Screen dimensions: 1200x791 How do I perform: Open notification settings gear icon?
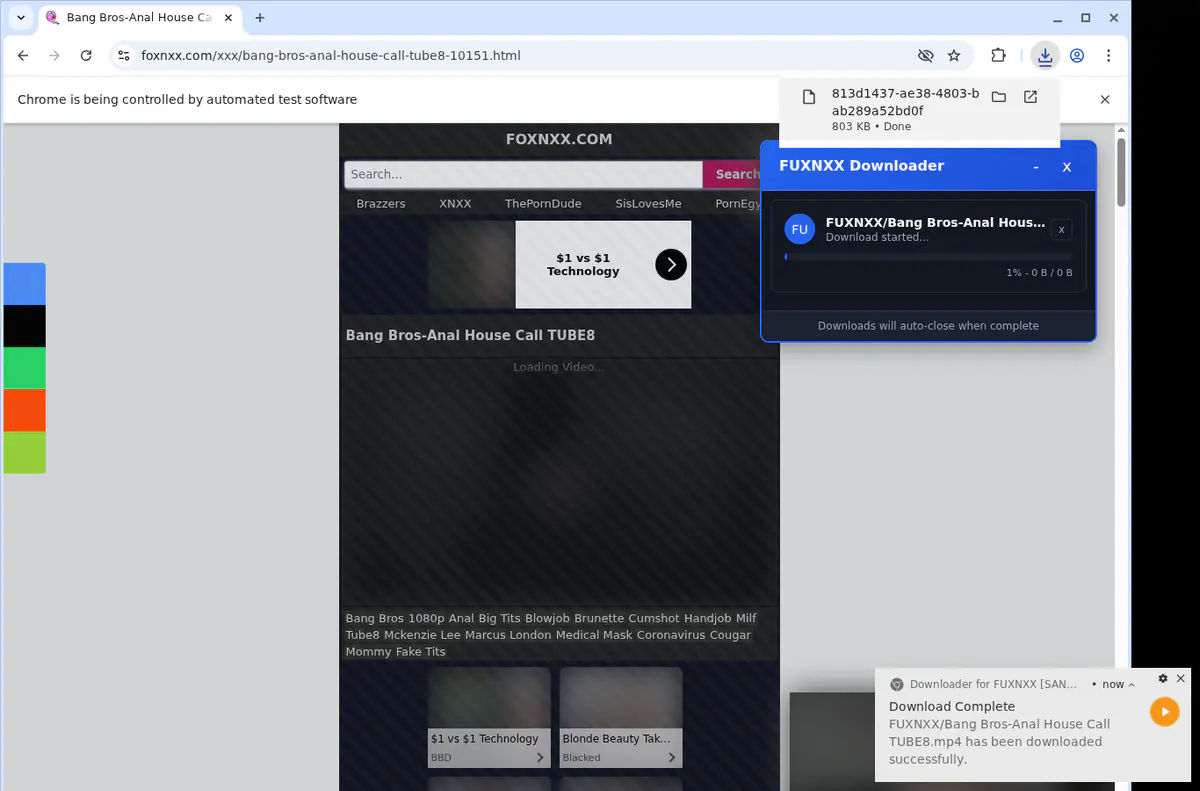coord(1163,678)
